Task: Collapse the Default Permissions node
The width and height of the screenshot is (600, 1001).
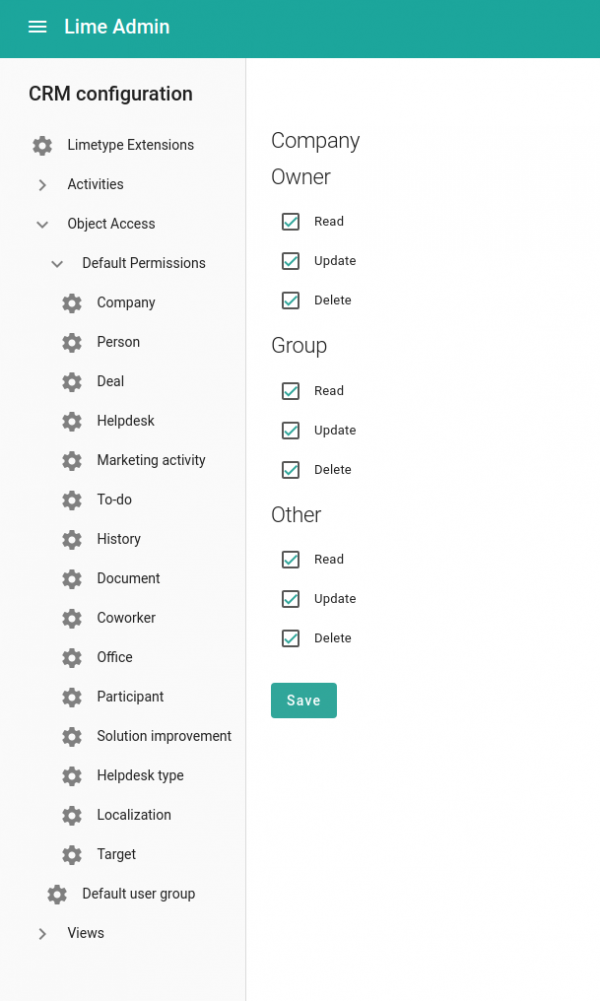Action: point(57,264)
